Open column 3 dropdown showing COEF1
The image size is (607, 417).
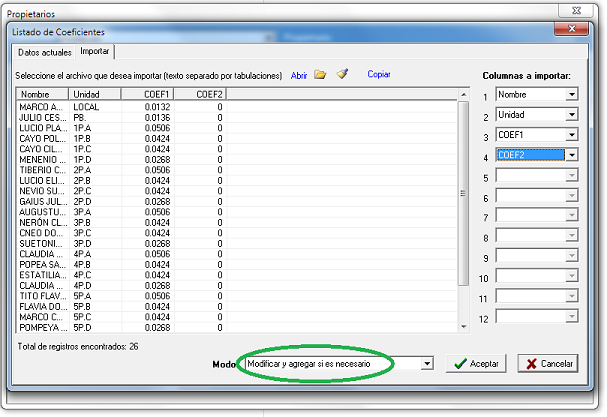tap(571, 135)
